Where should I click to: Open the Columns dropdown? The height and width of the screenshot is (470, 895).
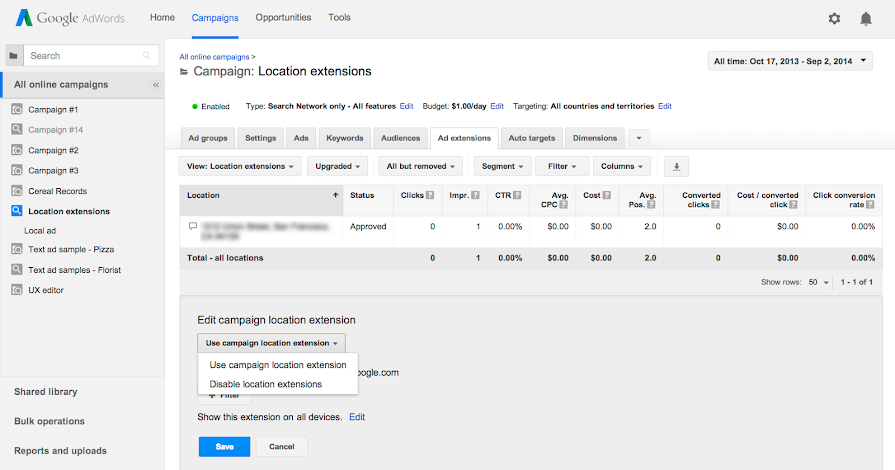pos(621,166)
